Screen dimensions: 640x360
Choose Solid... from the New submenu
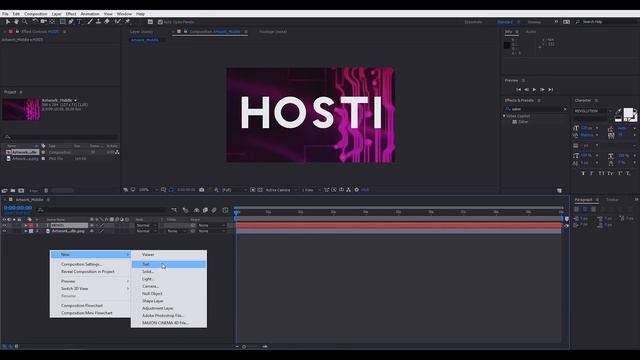[x=169, y=272]
